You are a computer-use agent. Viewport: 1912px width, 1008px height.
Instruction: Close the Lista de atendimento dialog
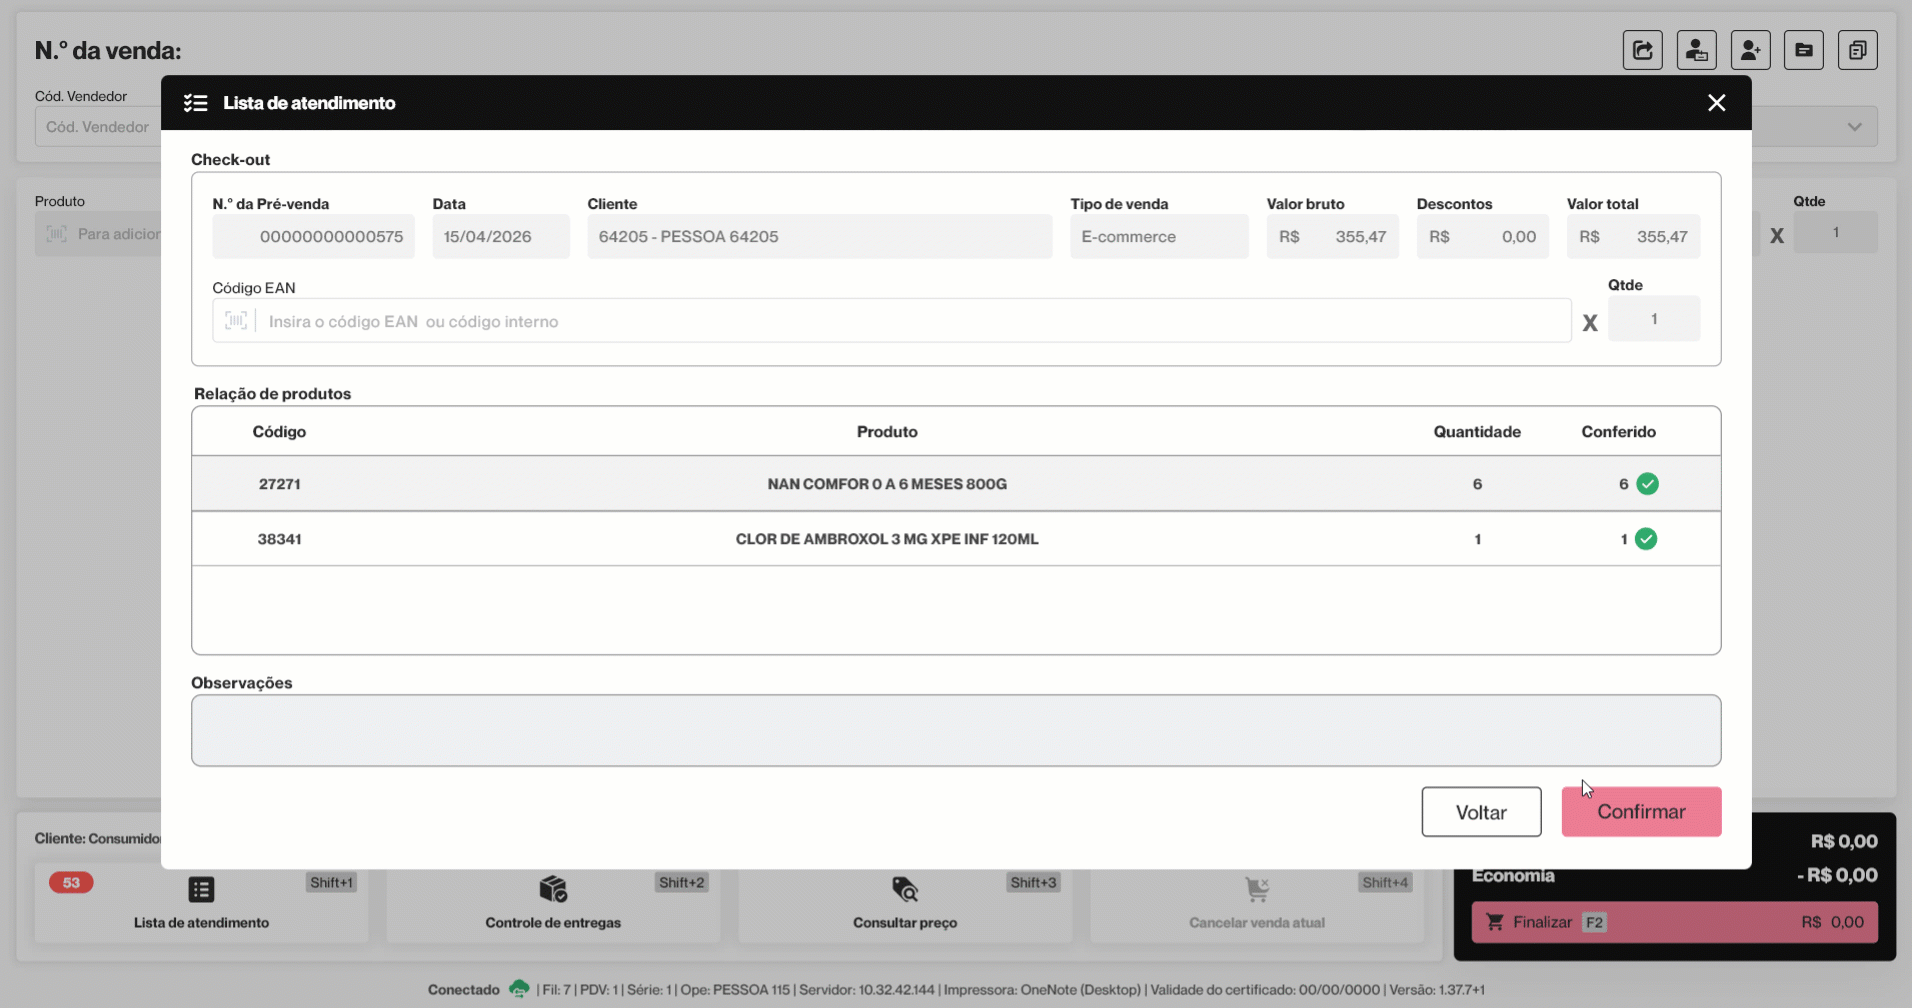[1716, 103]
